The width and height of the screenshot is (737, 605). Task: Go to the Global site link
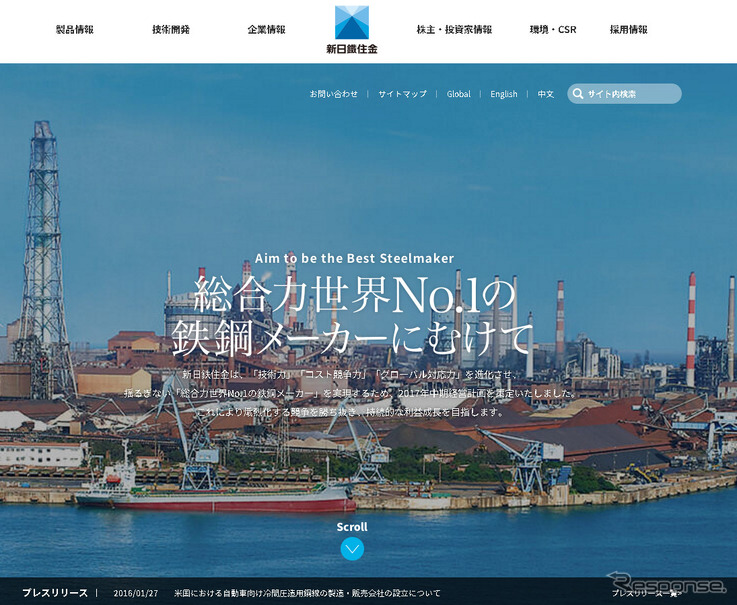coord(458,94)
